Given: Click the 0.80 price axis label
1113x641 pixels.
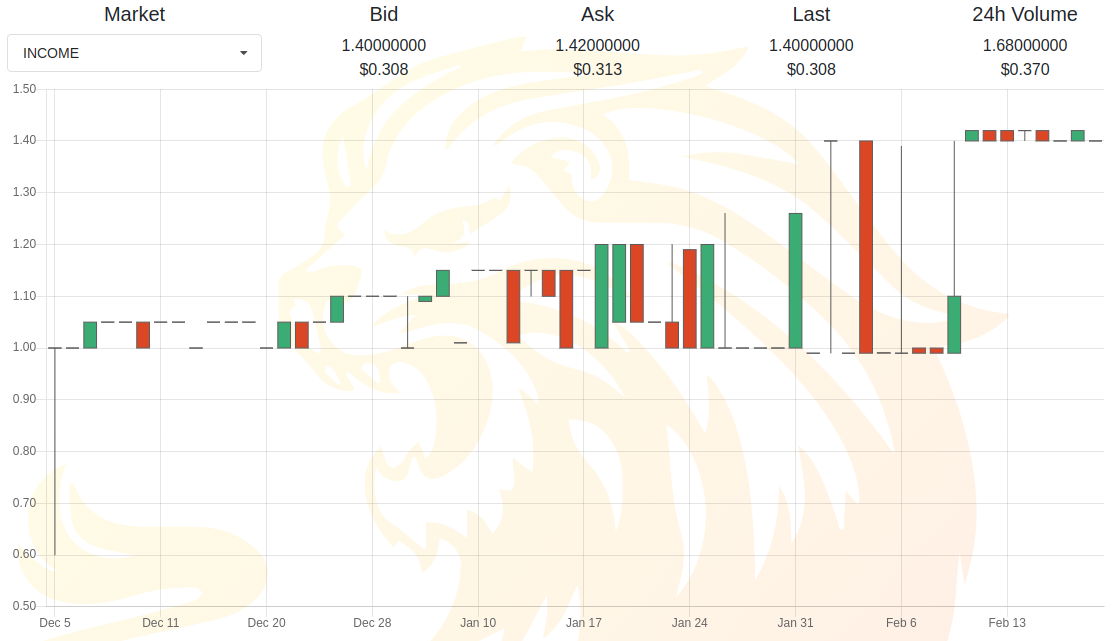Looking at the screenshot, I should 24,450.
